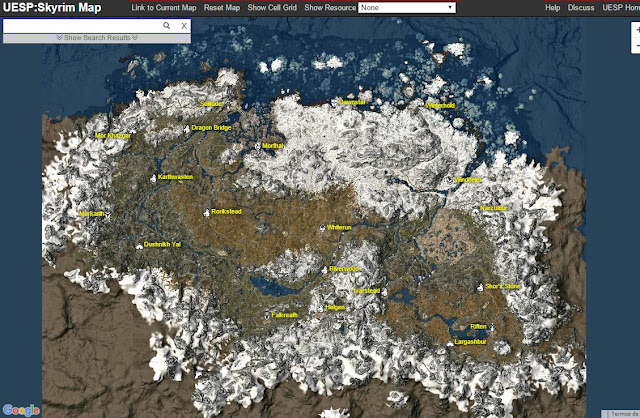Click the Dawnstar marker icon

tap(334, 102)
